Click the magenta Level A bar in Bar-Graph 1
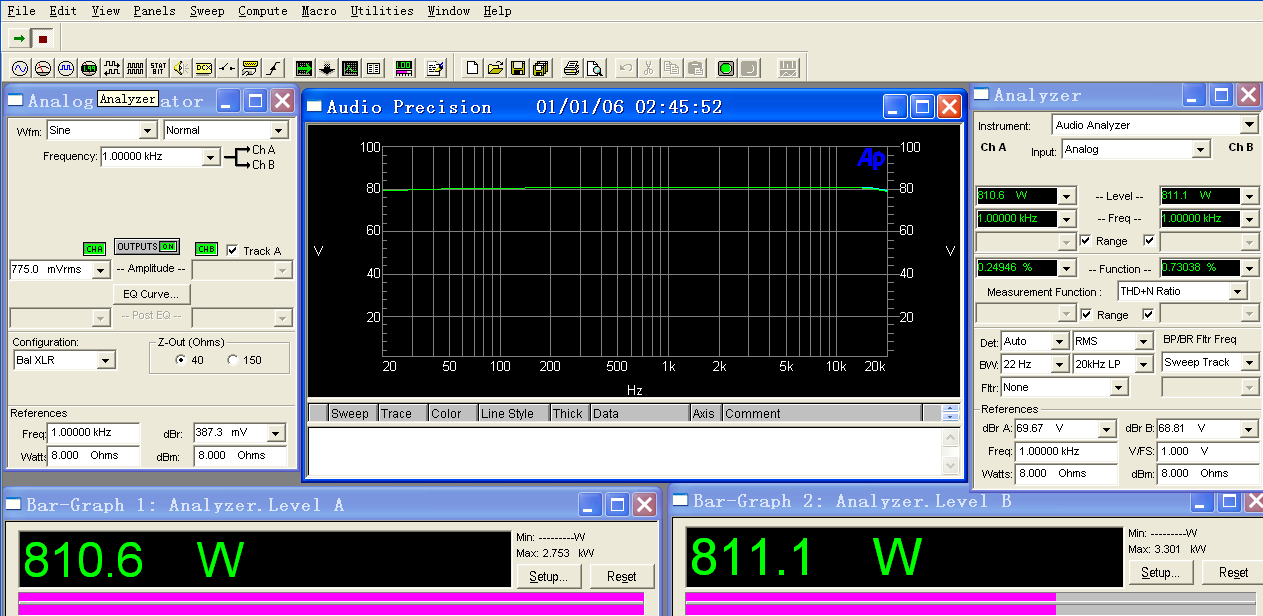The width and height of the screenshot is (1263, 616). (x=331, y=603)
